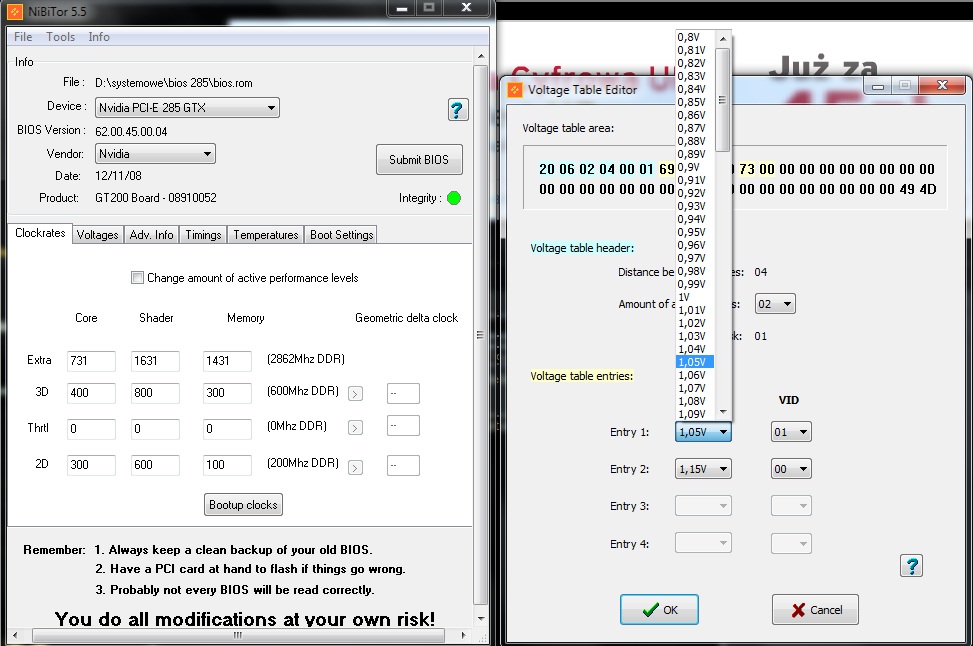Switch to the Boot Settings tab
973x646 pixels.
(341, 235)
